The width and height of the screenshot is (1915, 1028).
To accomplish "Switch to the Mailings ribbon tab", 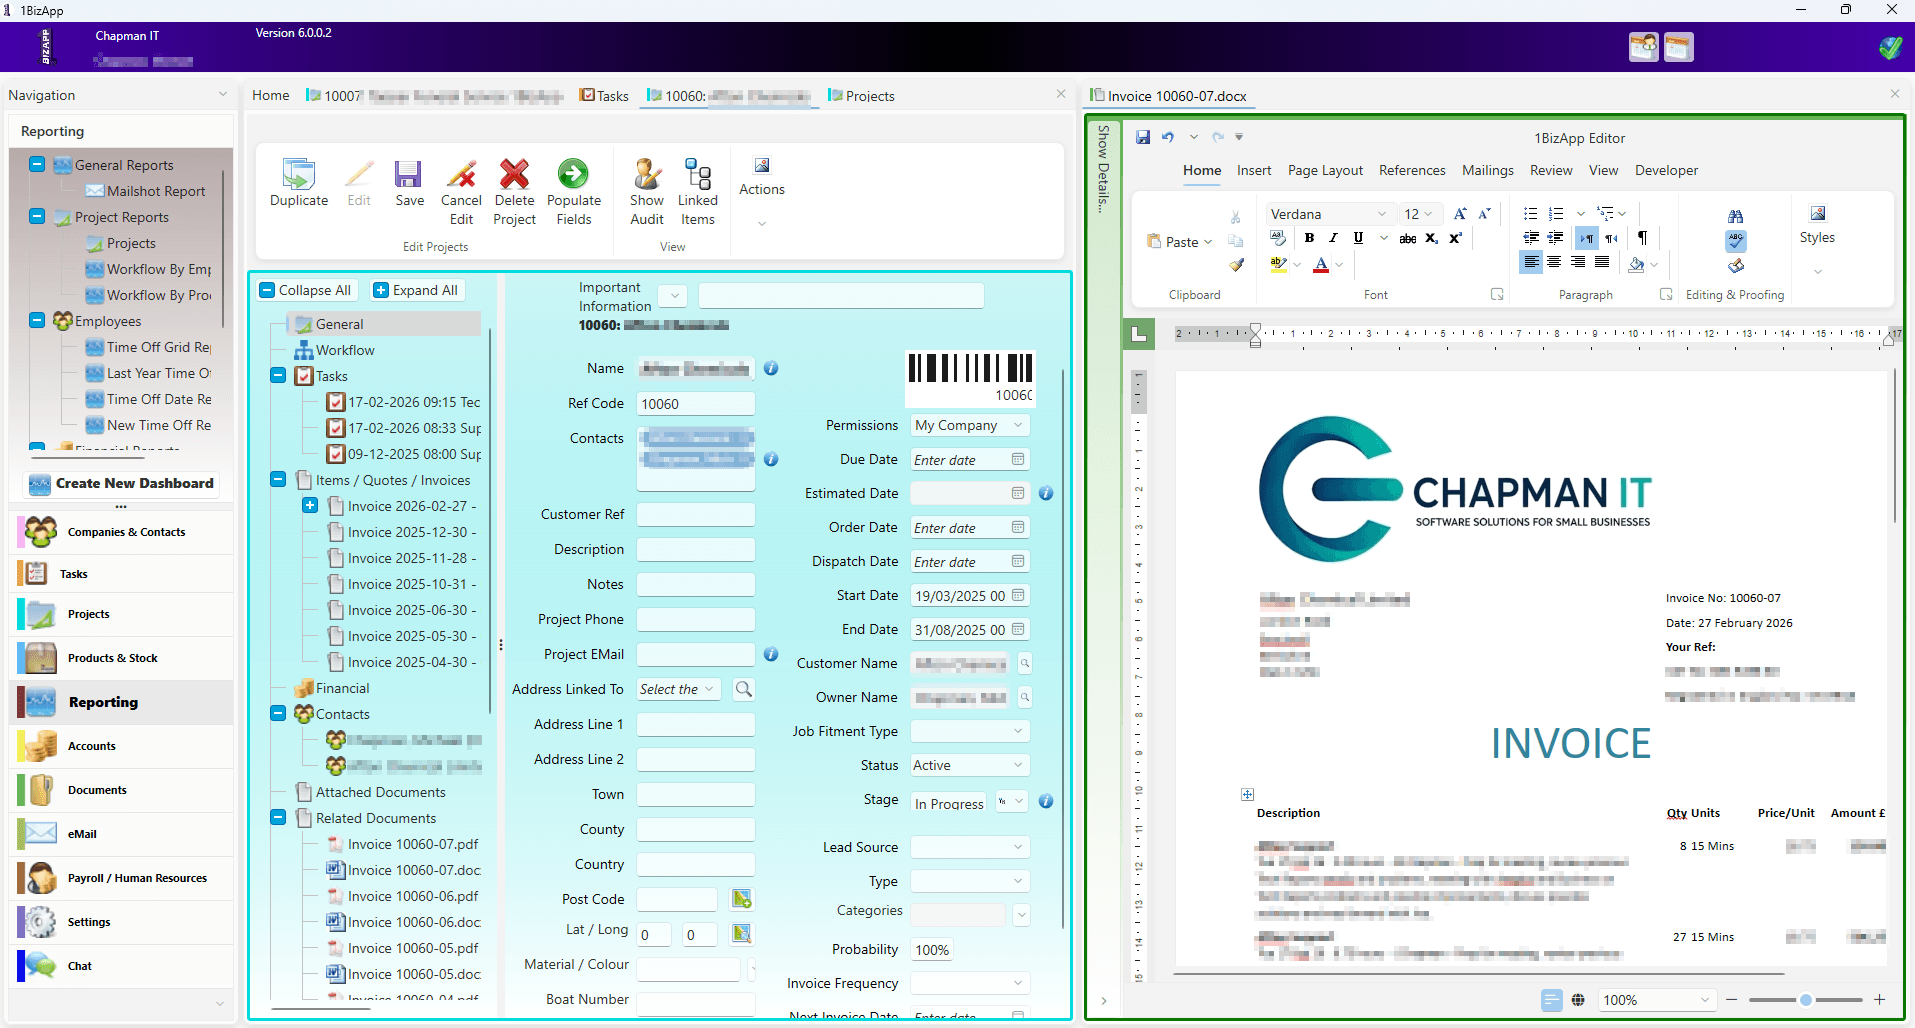I will tap(1488, 170).
